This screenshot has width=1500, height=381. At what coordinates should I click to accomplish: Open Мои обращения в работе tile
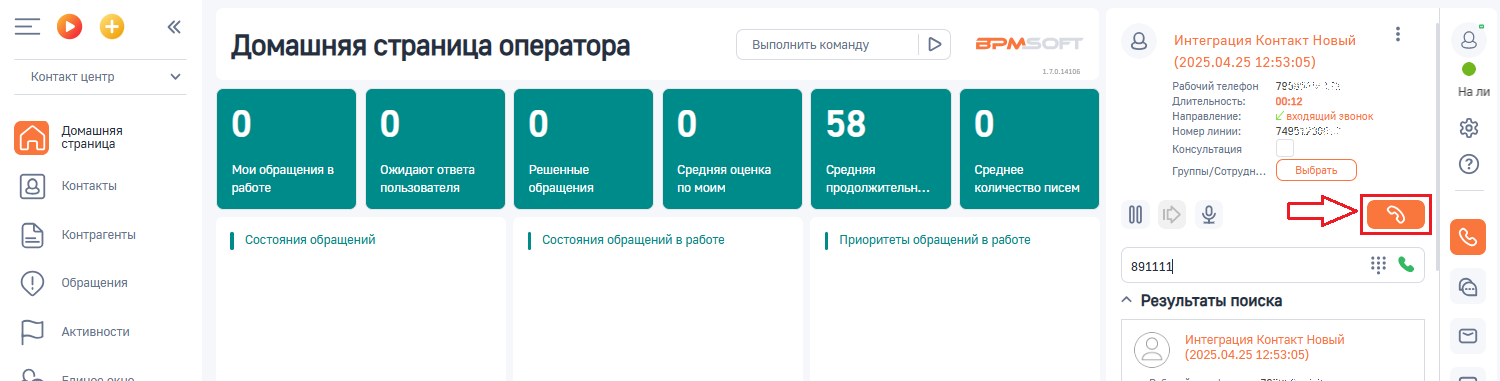tap(285, 149)
